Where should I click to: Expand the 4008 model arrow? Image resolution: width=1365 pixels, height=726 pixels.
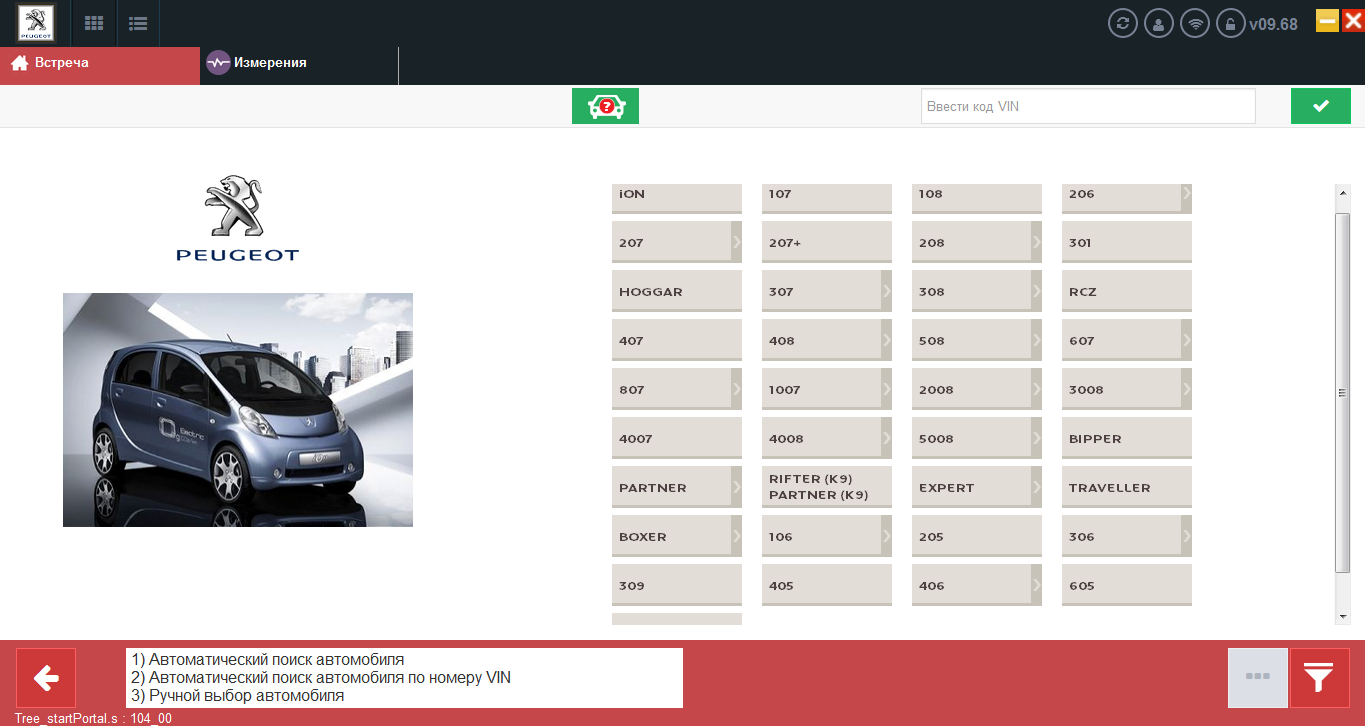click(887, 437)
